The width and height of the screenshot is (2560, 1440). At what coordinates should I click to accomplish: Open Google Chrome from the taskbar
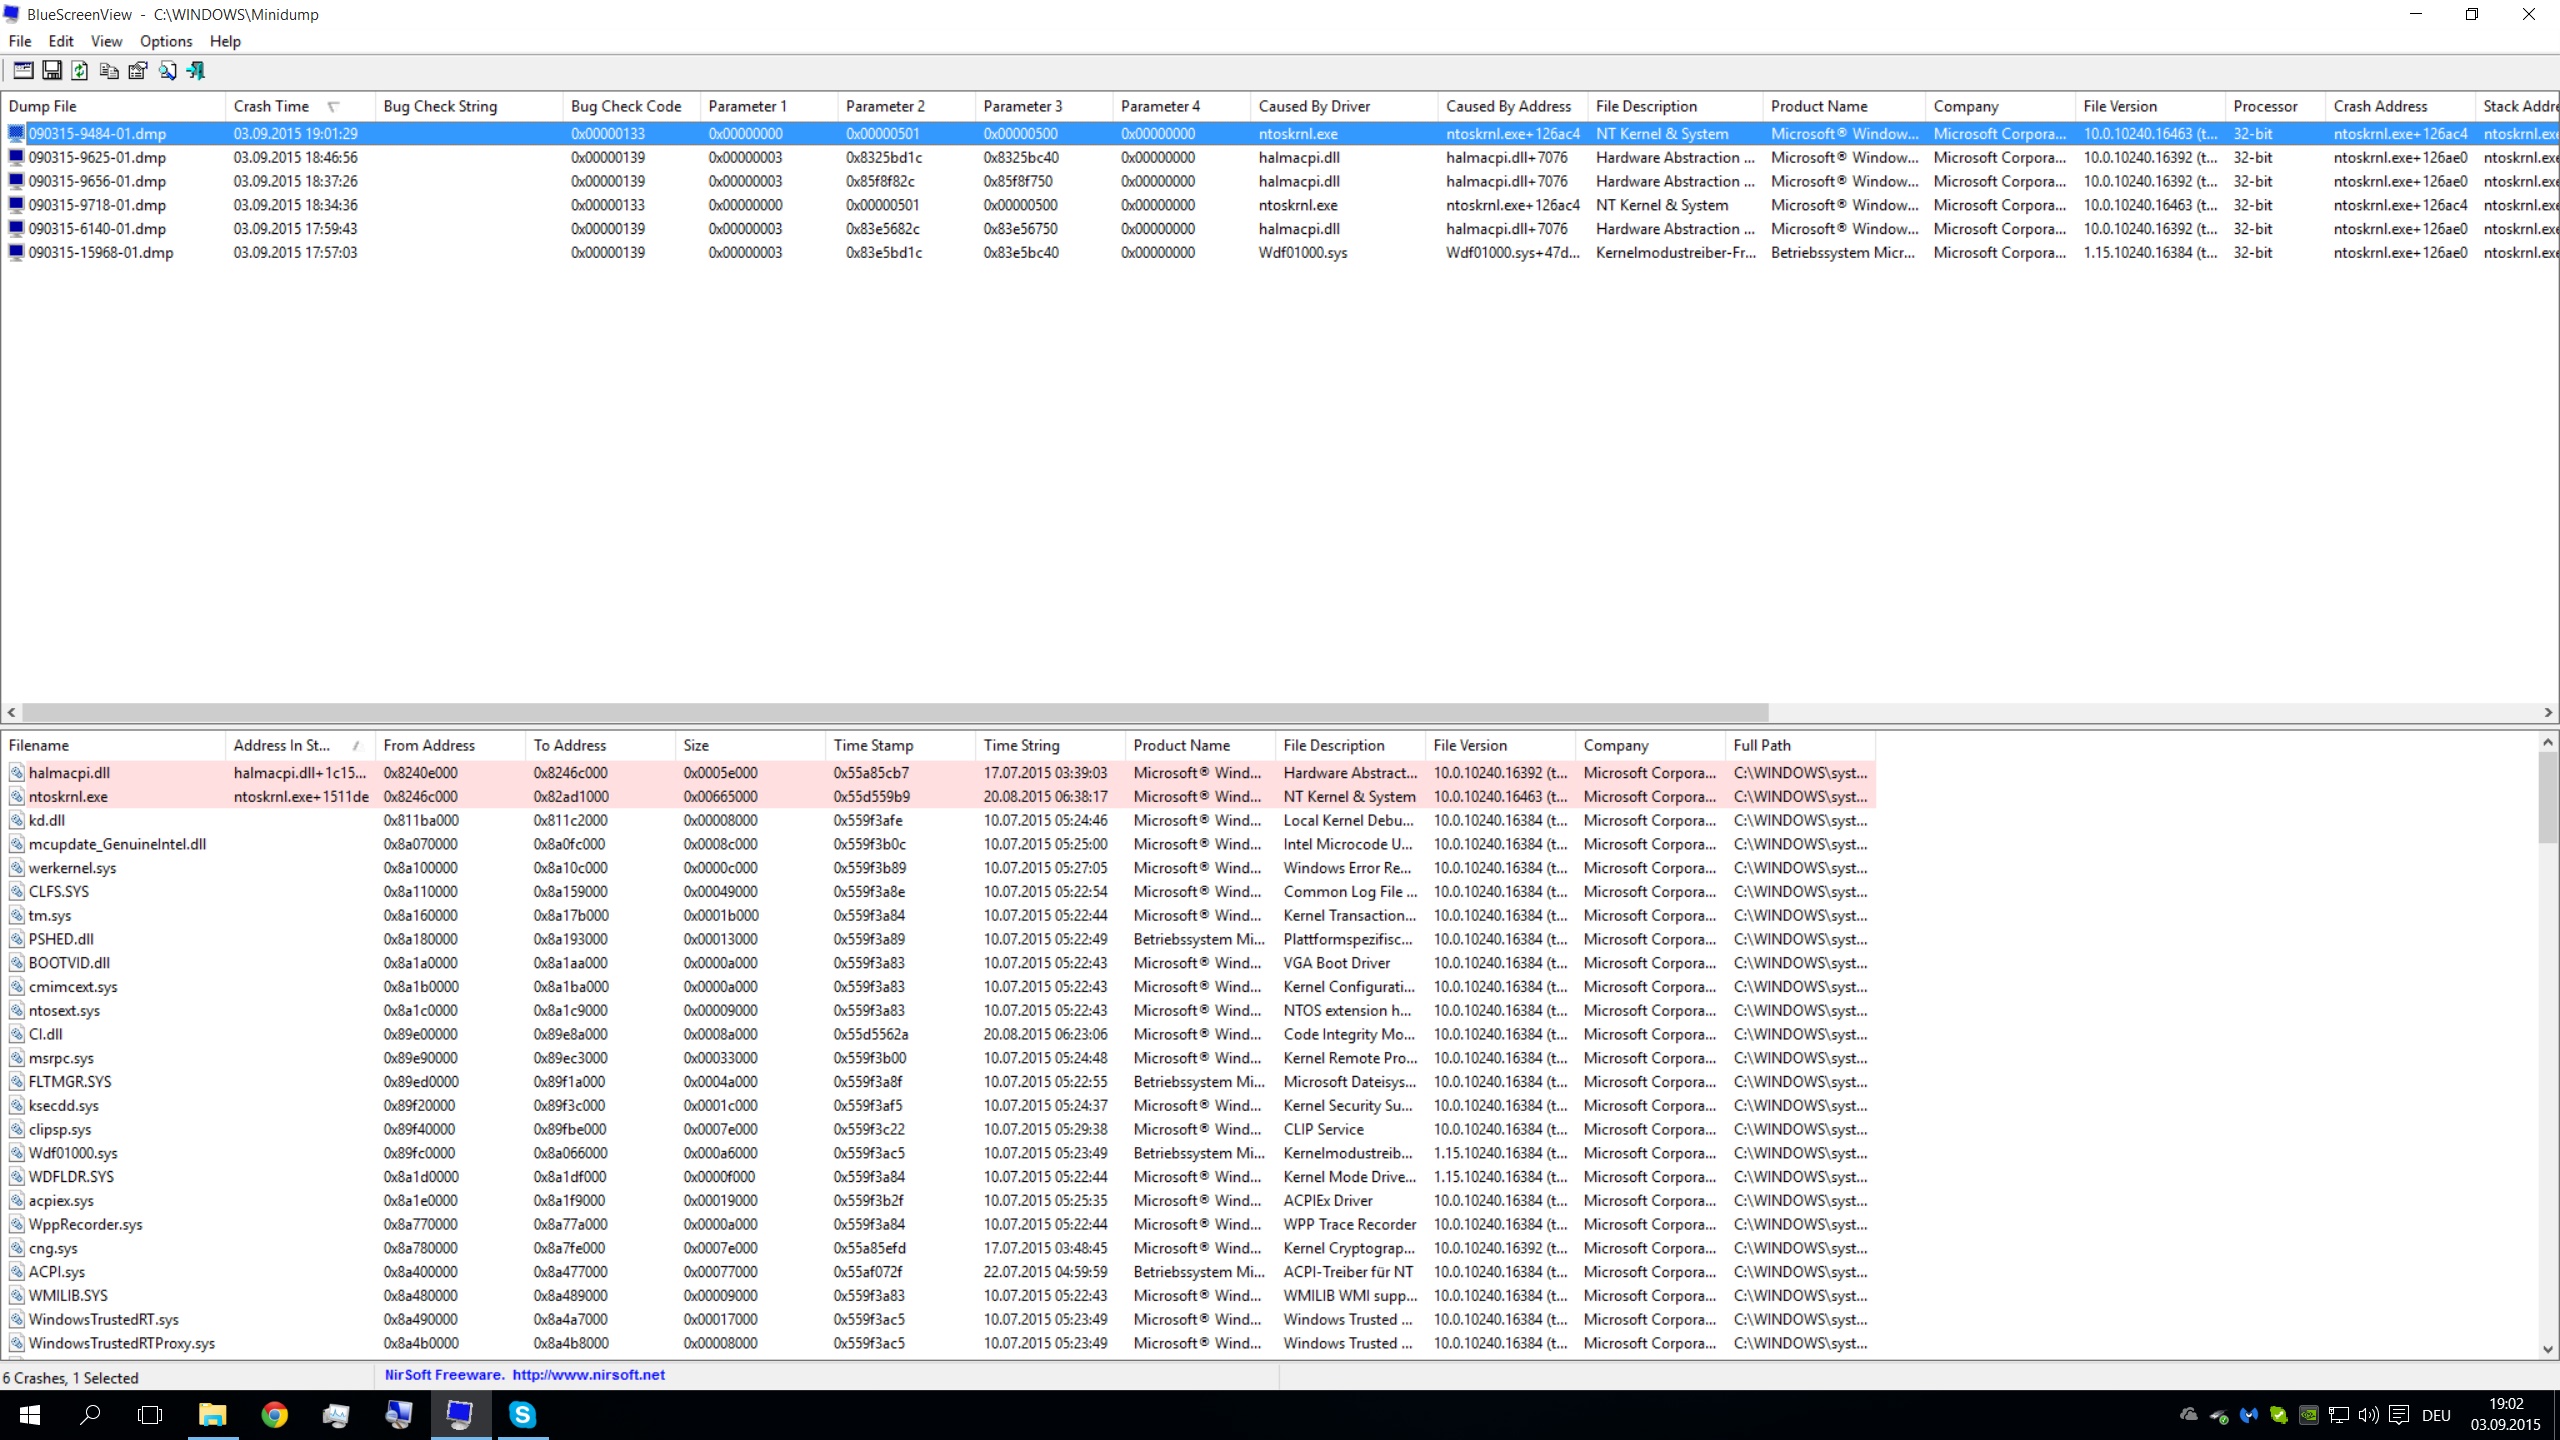pyautogui.click(x=274, y=1414)
